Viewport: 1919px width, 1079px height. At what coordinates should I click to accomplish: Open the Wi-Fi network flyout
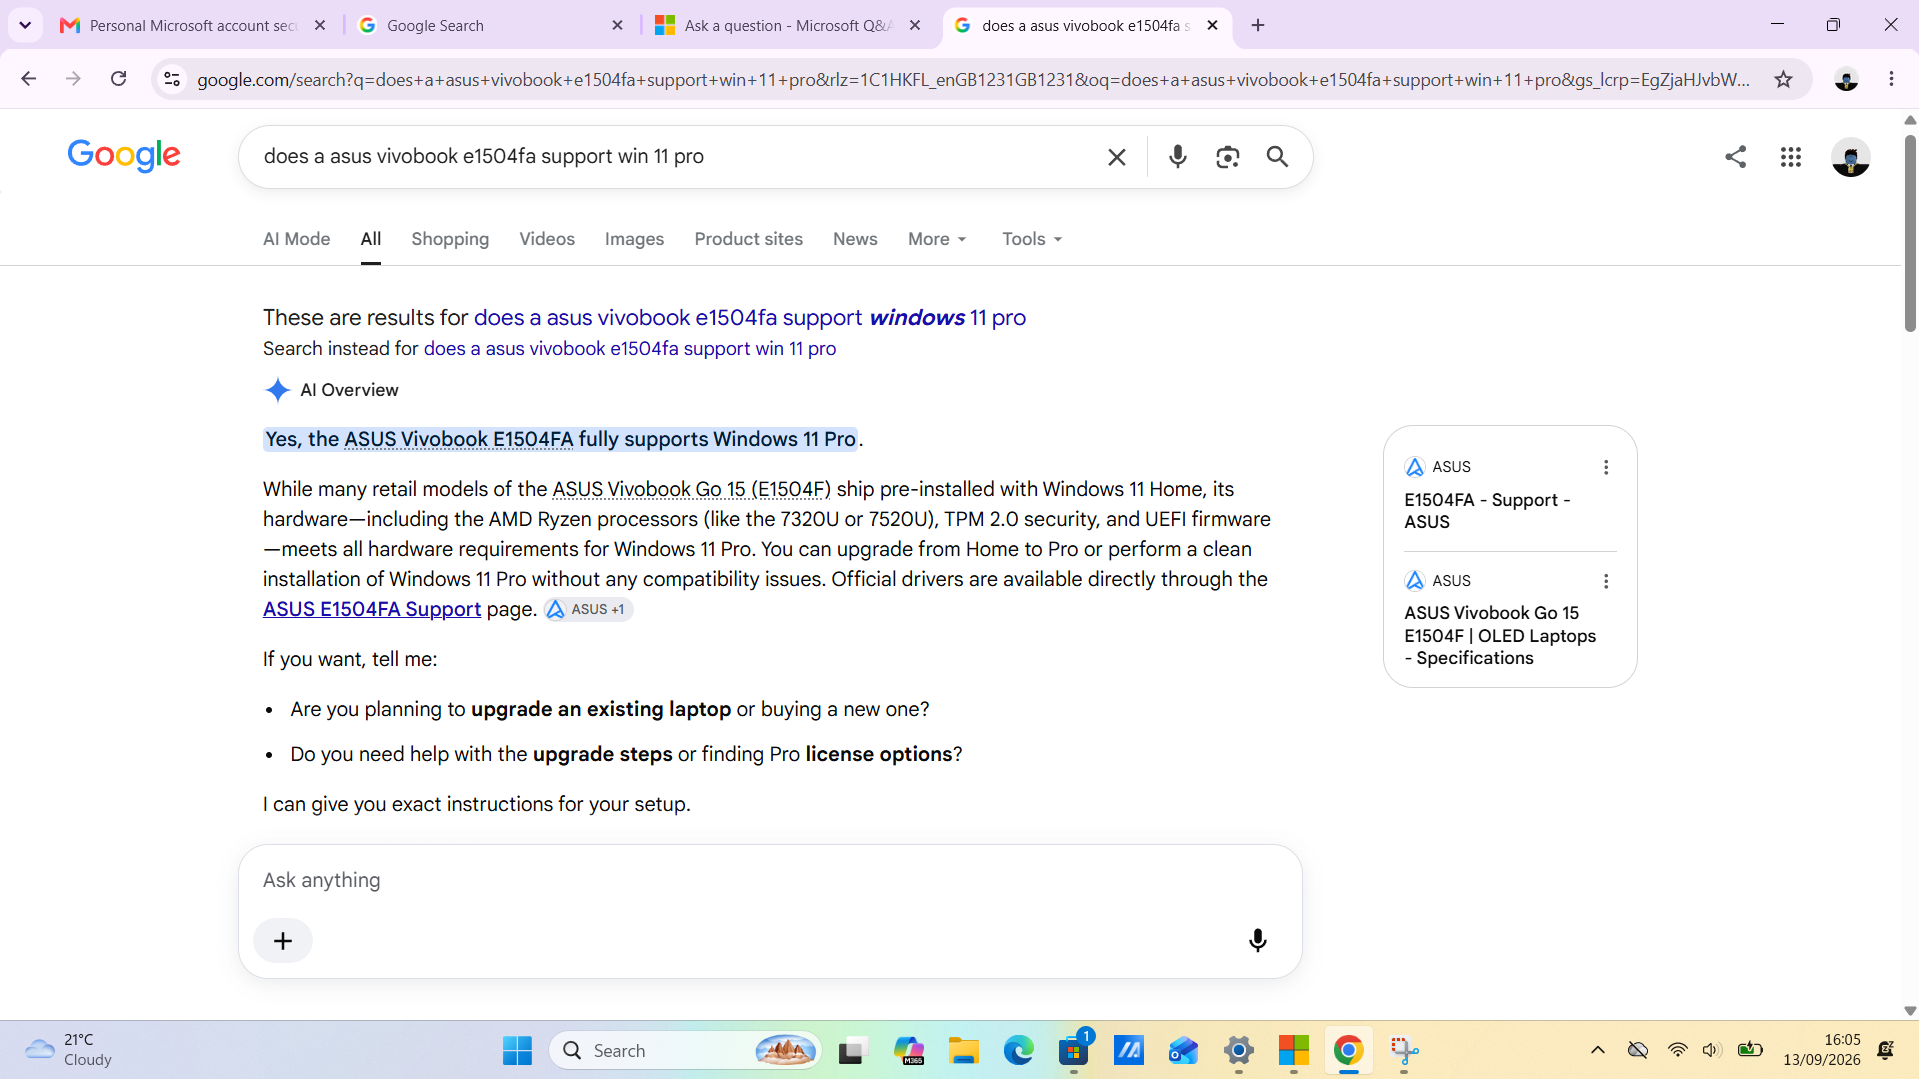coord(1677,1050)
